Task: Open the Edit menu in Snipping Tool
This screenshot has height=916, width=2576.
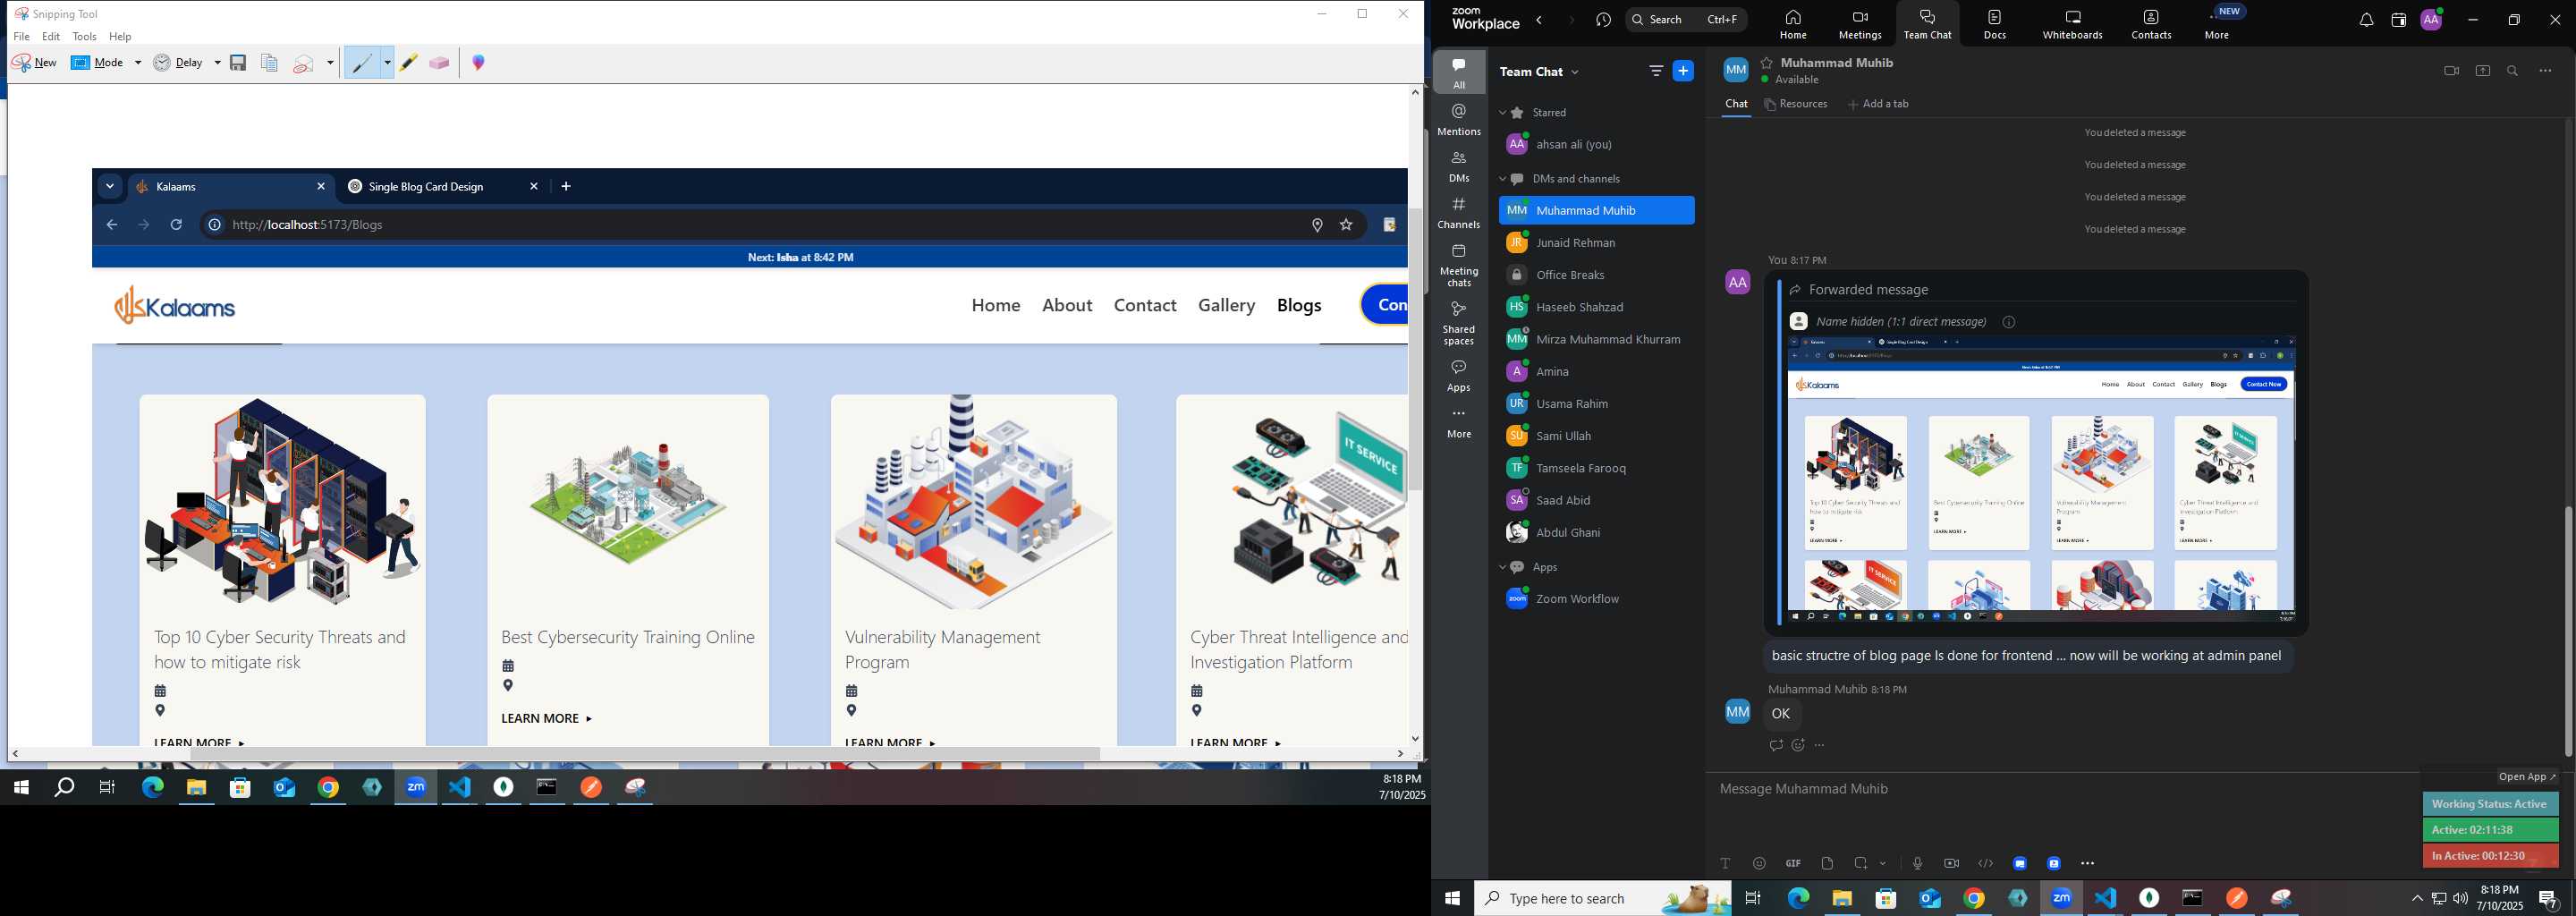Action: (52, 37)
